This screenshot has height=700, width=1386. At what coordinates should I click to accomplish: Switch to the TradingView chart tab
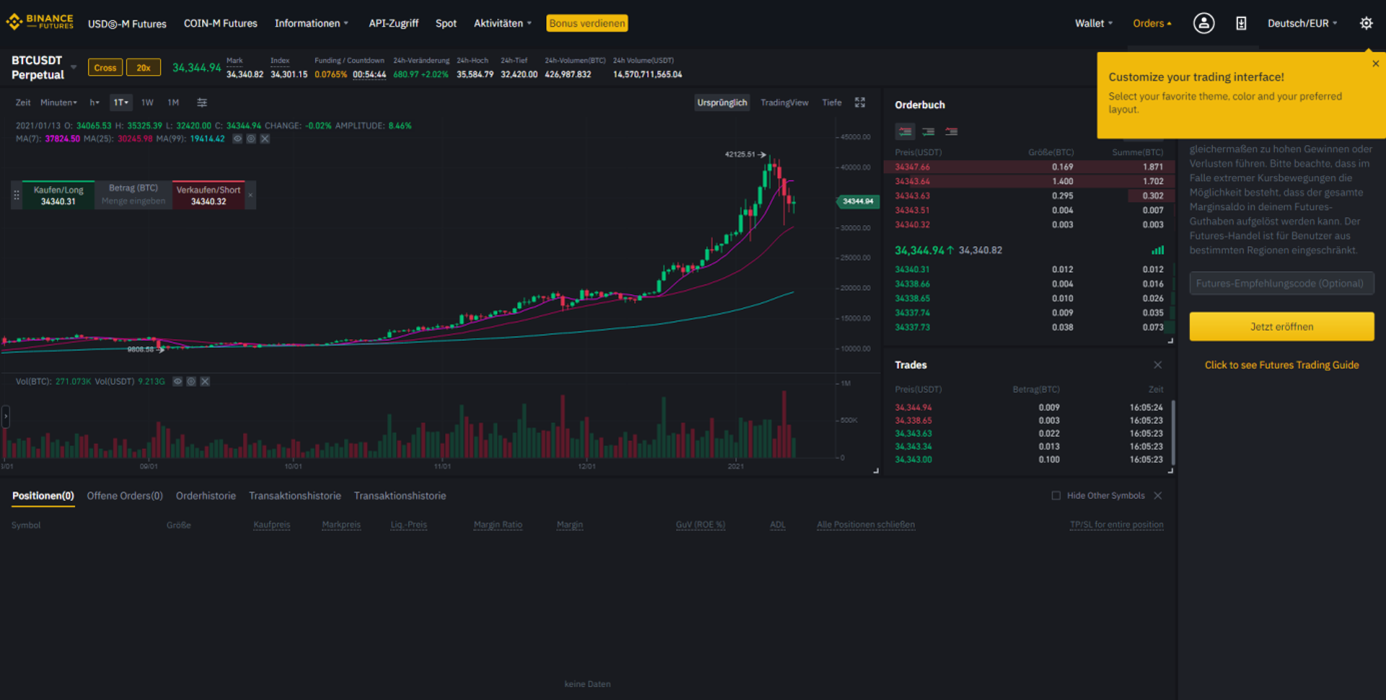pyautogui.click(x=786, y=102)
